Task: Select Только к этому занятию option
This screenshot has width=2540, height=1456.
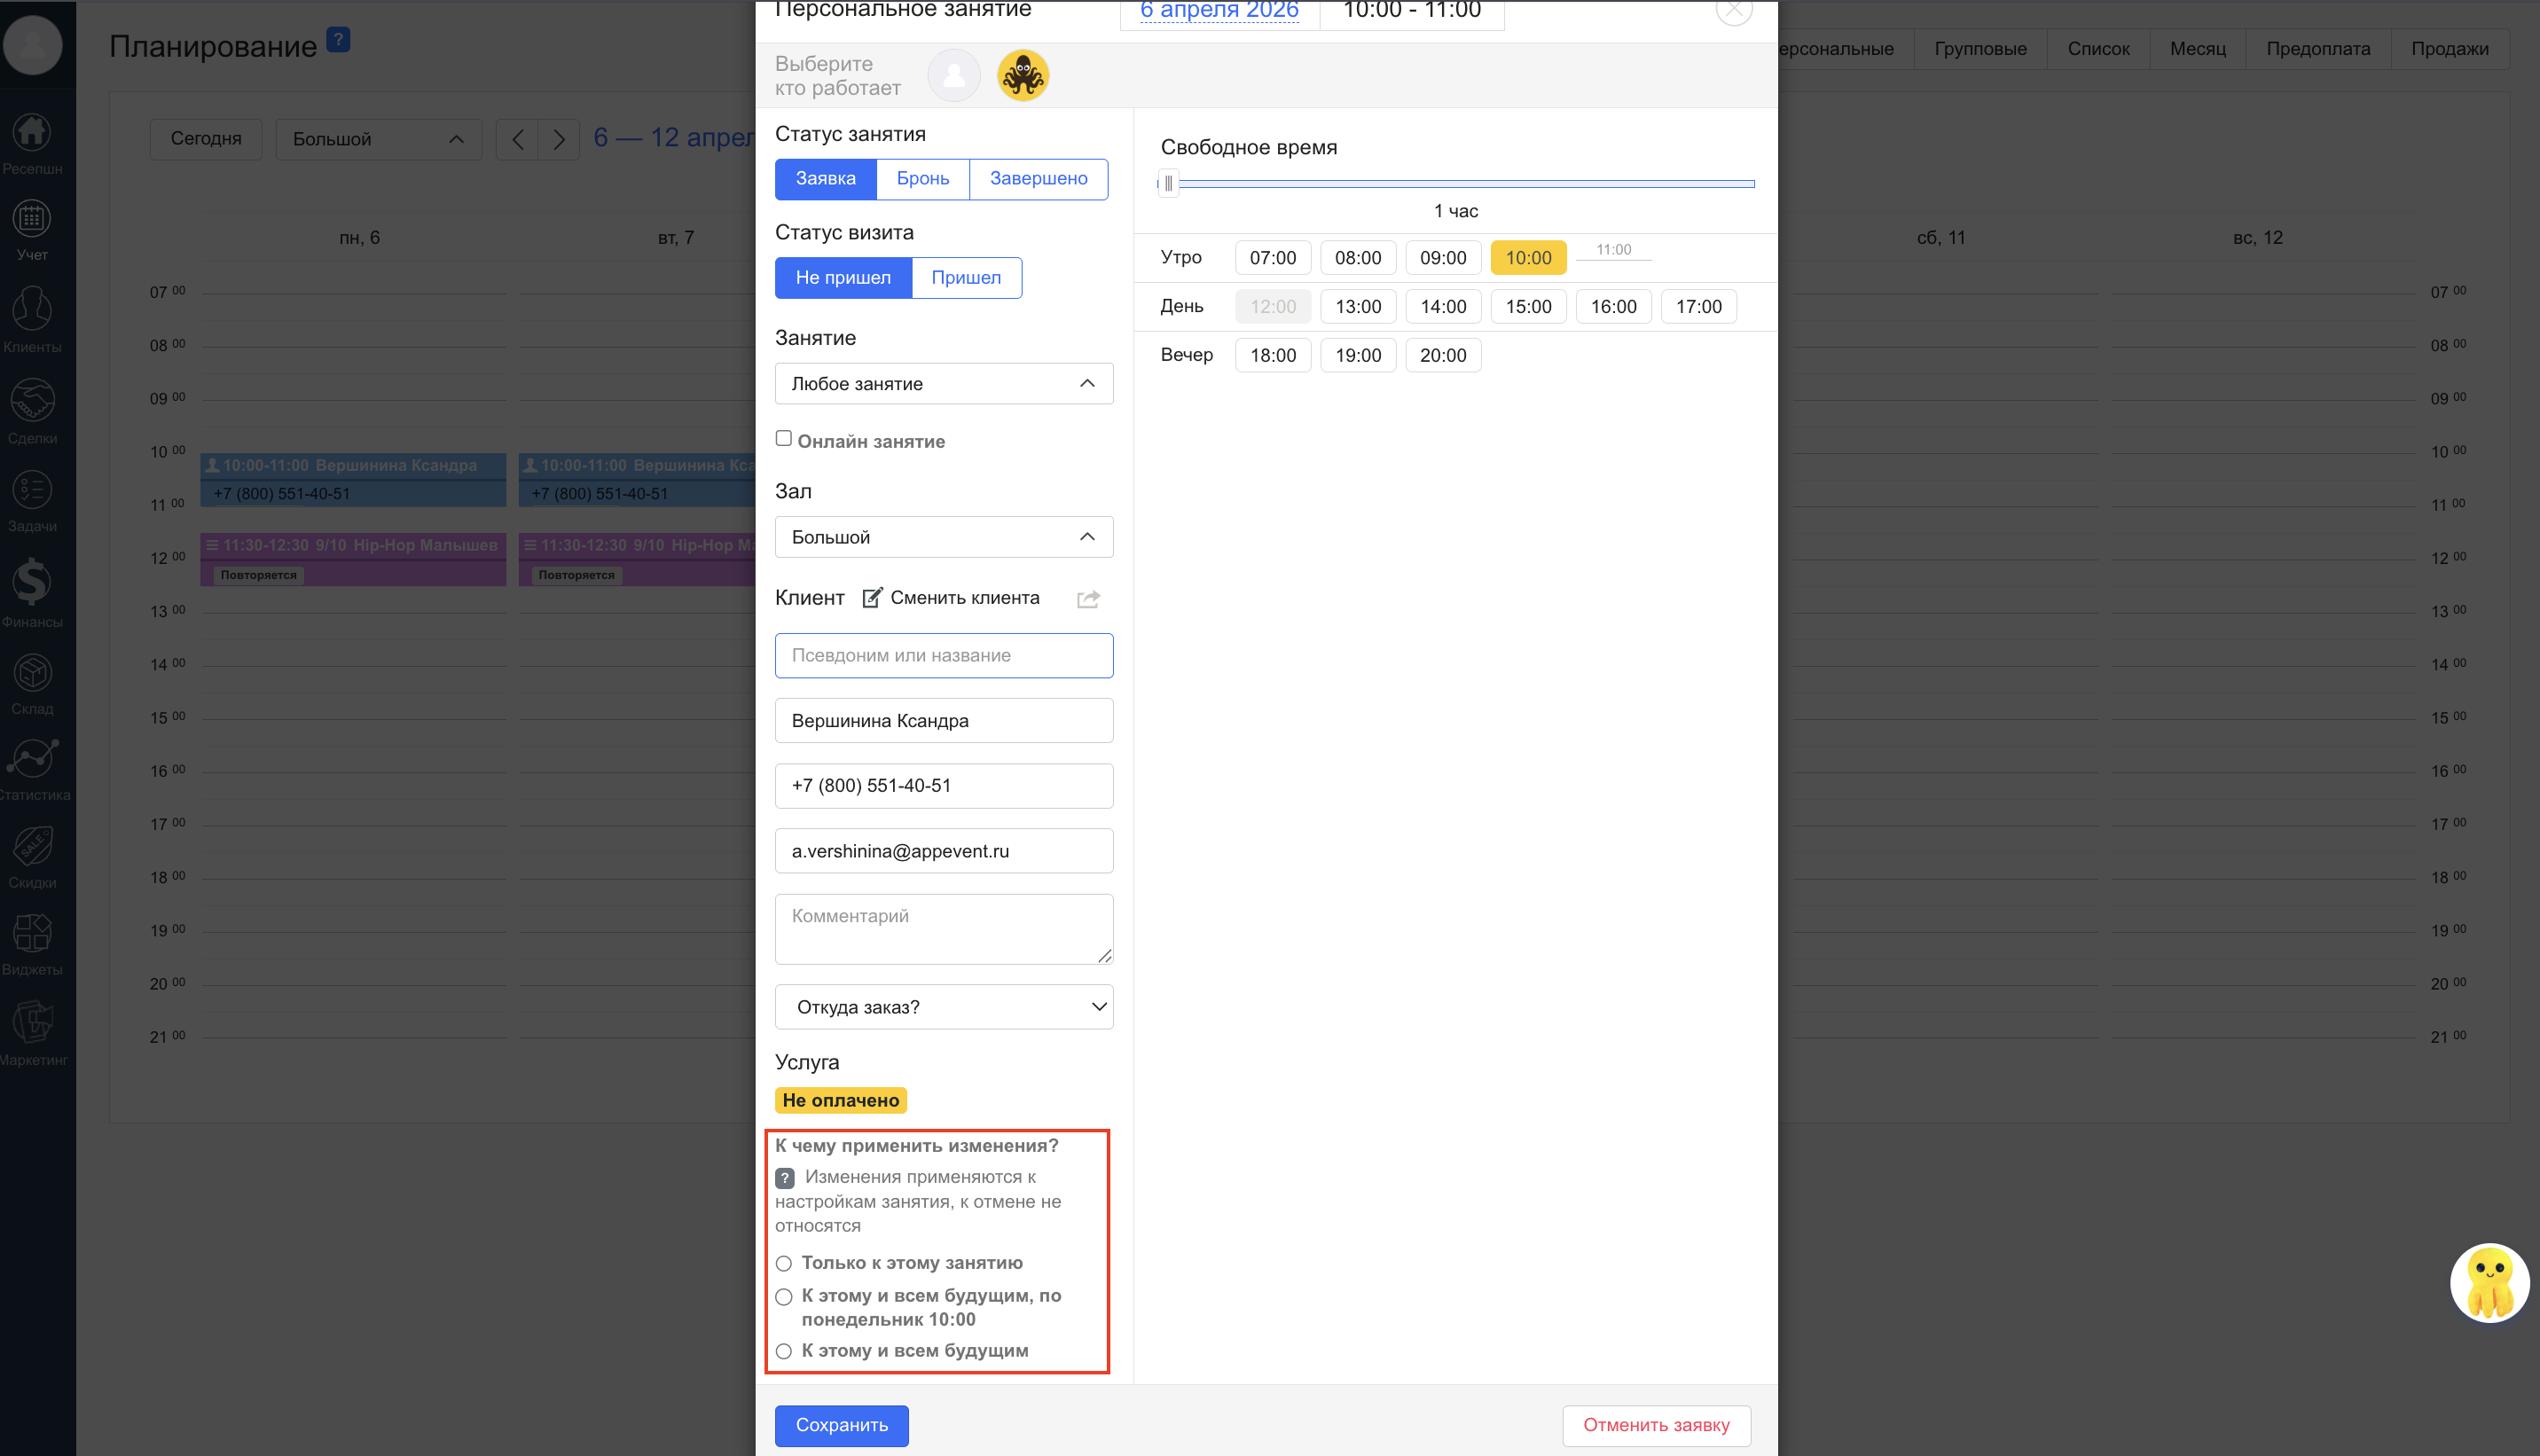Action: tap(784, 1264)
